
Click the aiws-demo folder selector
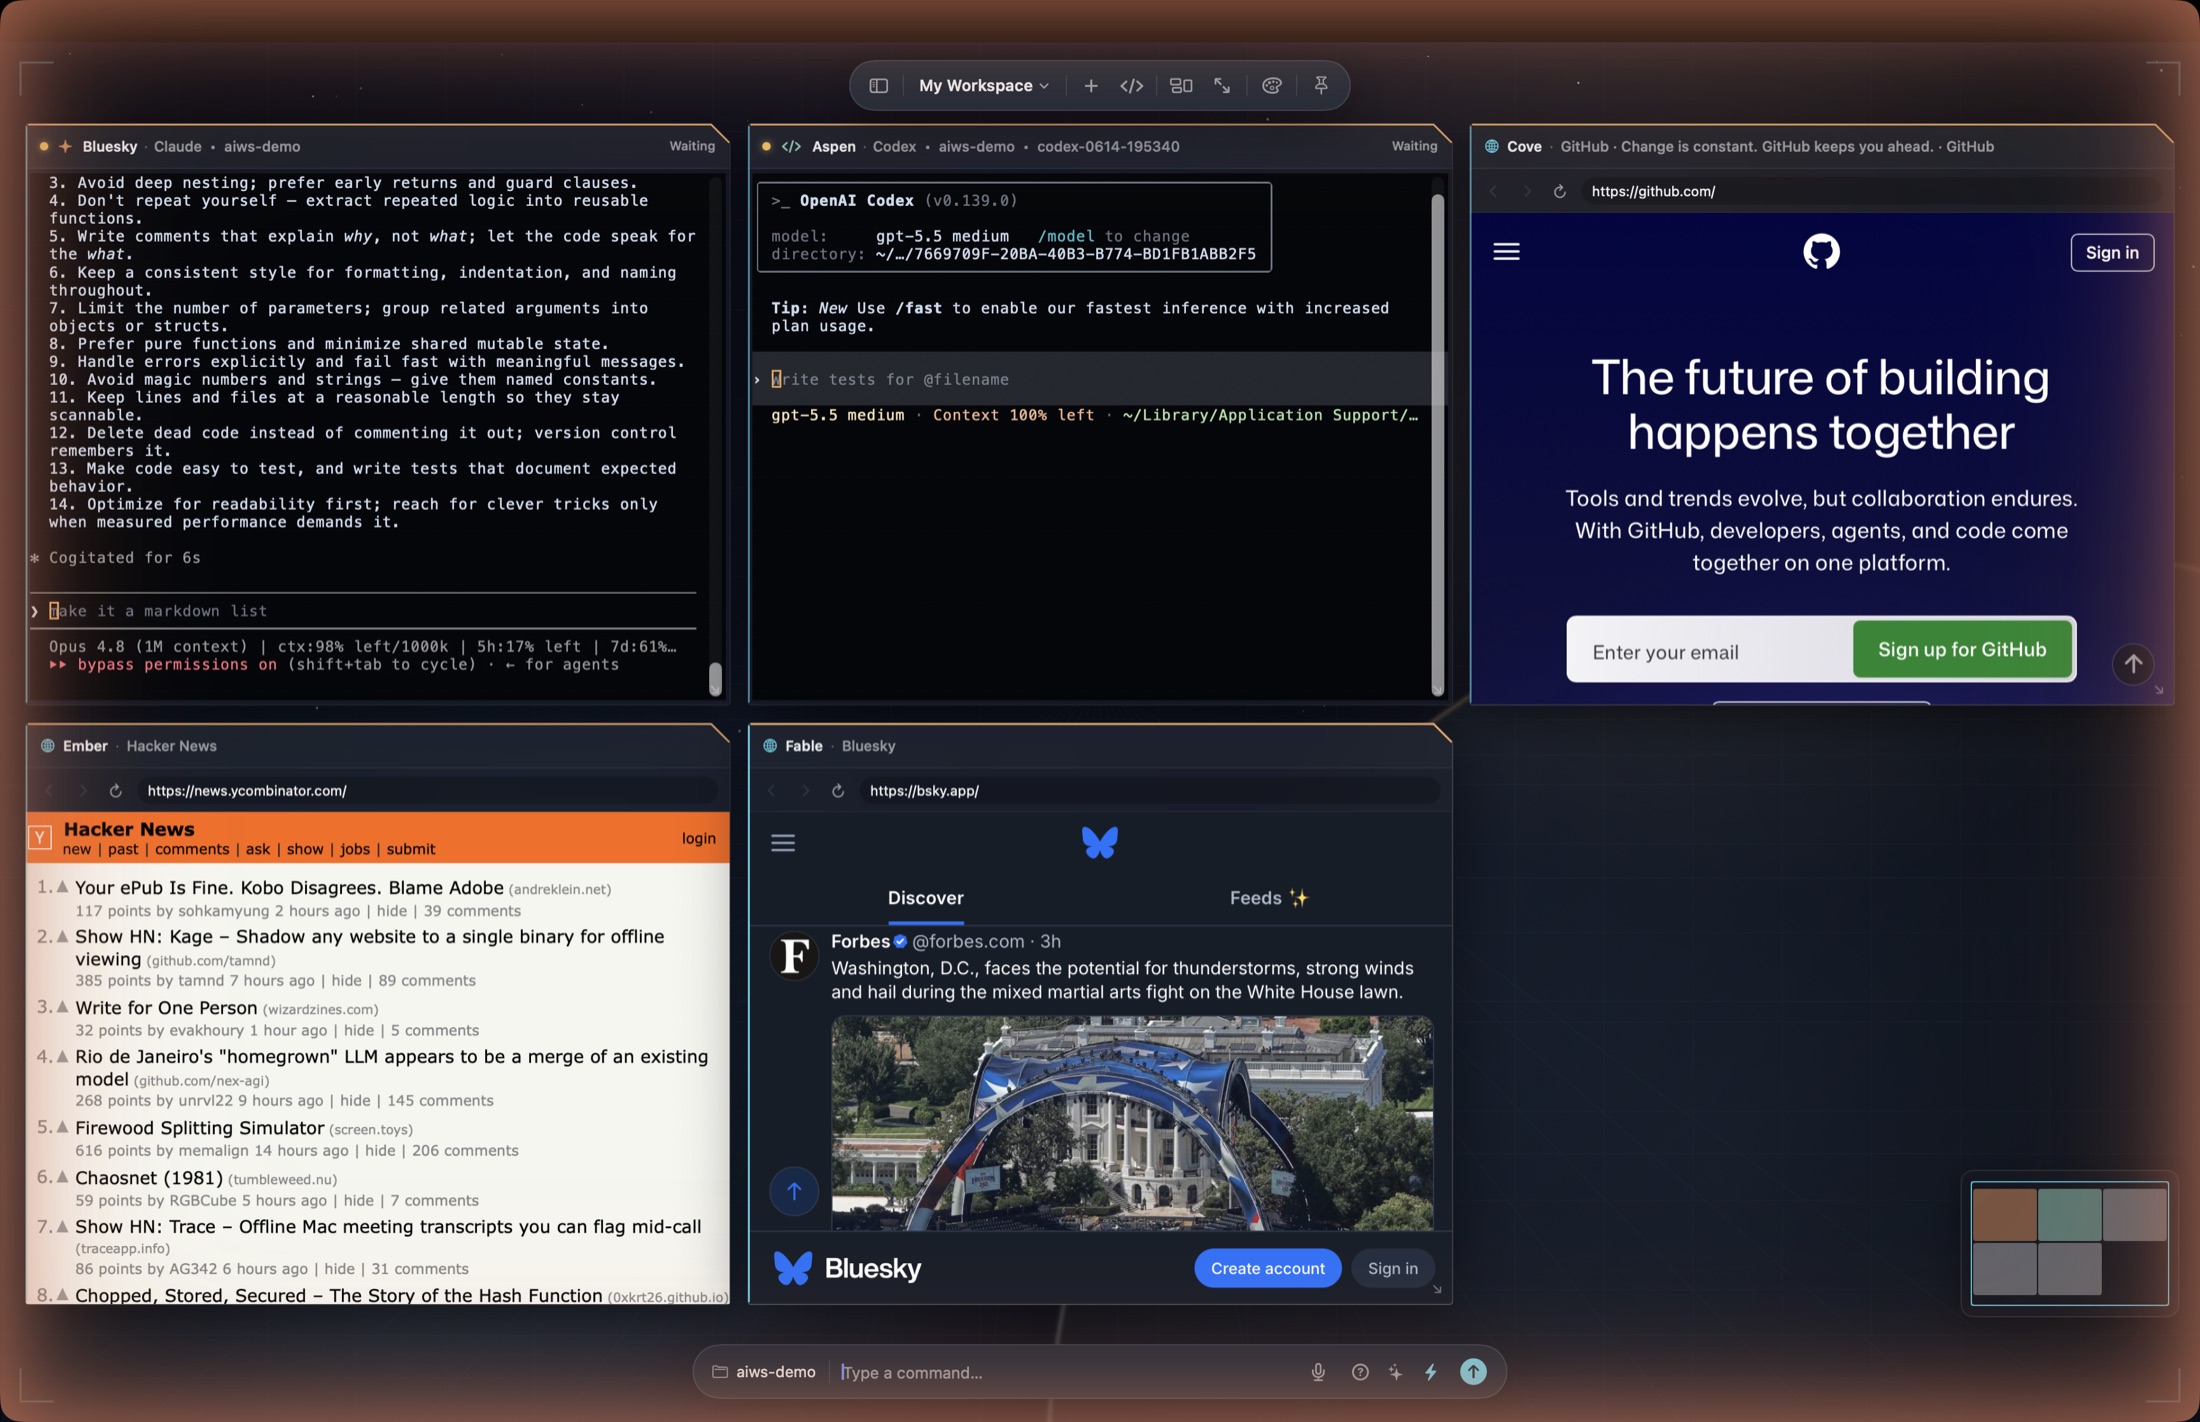click(x=764, y=1372)
